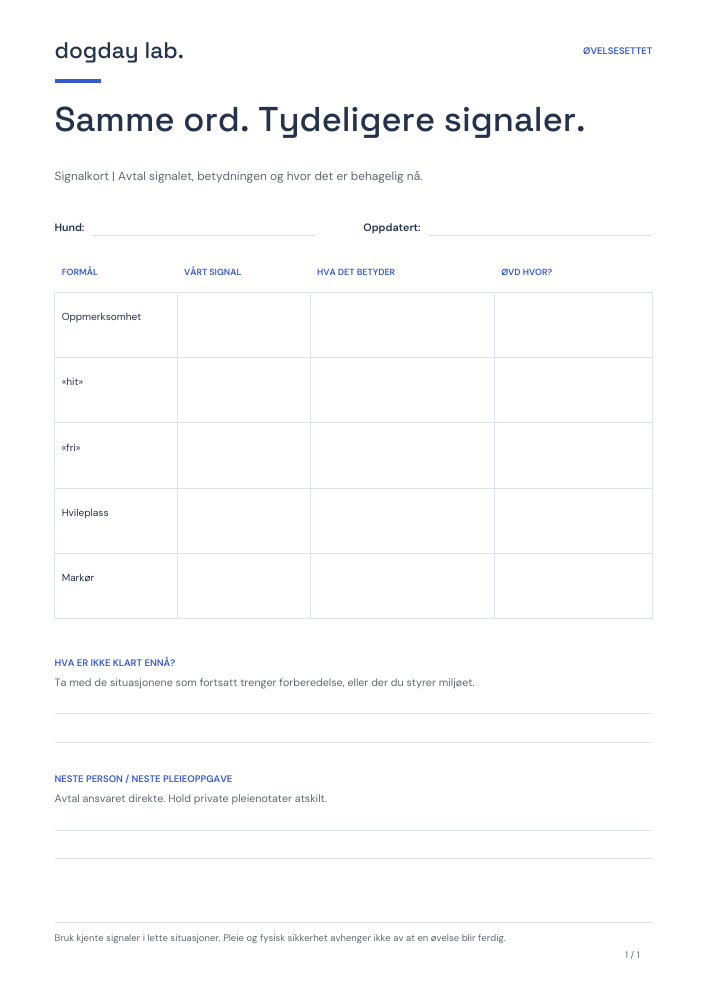
Task: Click the Vårt signal cell for Hvileplass
Action: 244,521
